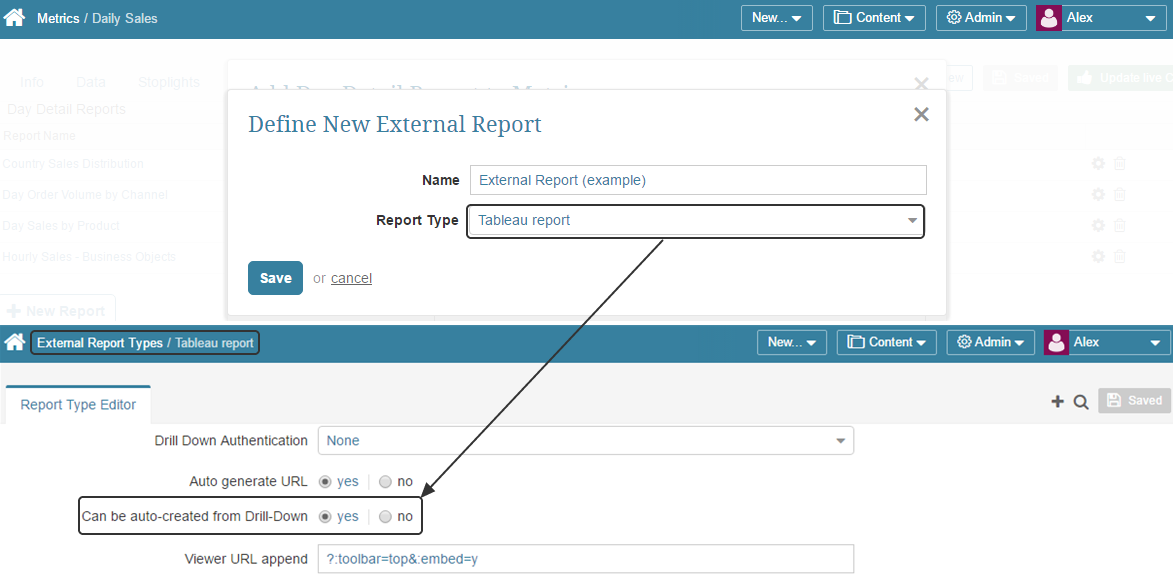
Task: Open the New... dropdown menu
Action: pos(776,17)
